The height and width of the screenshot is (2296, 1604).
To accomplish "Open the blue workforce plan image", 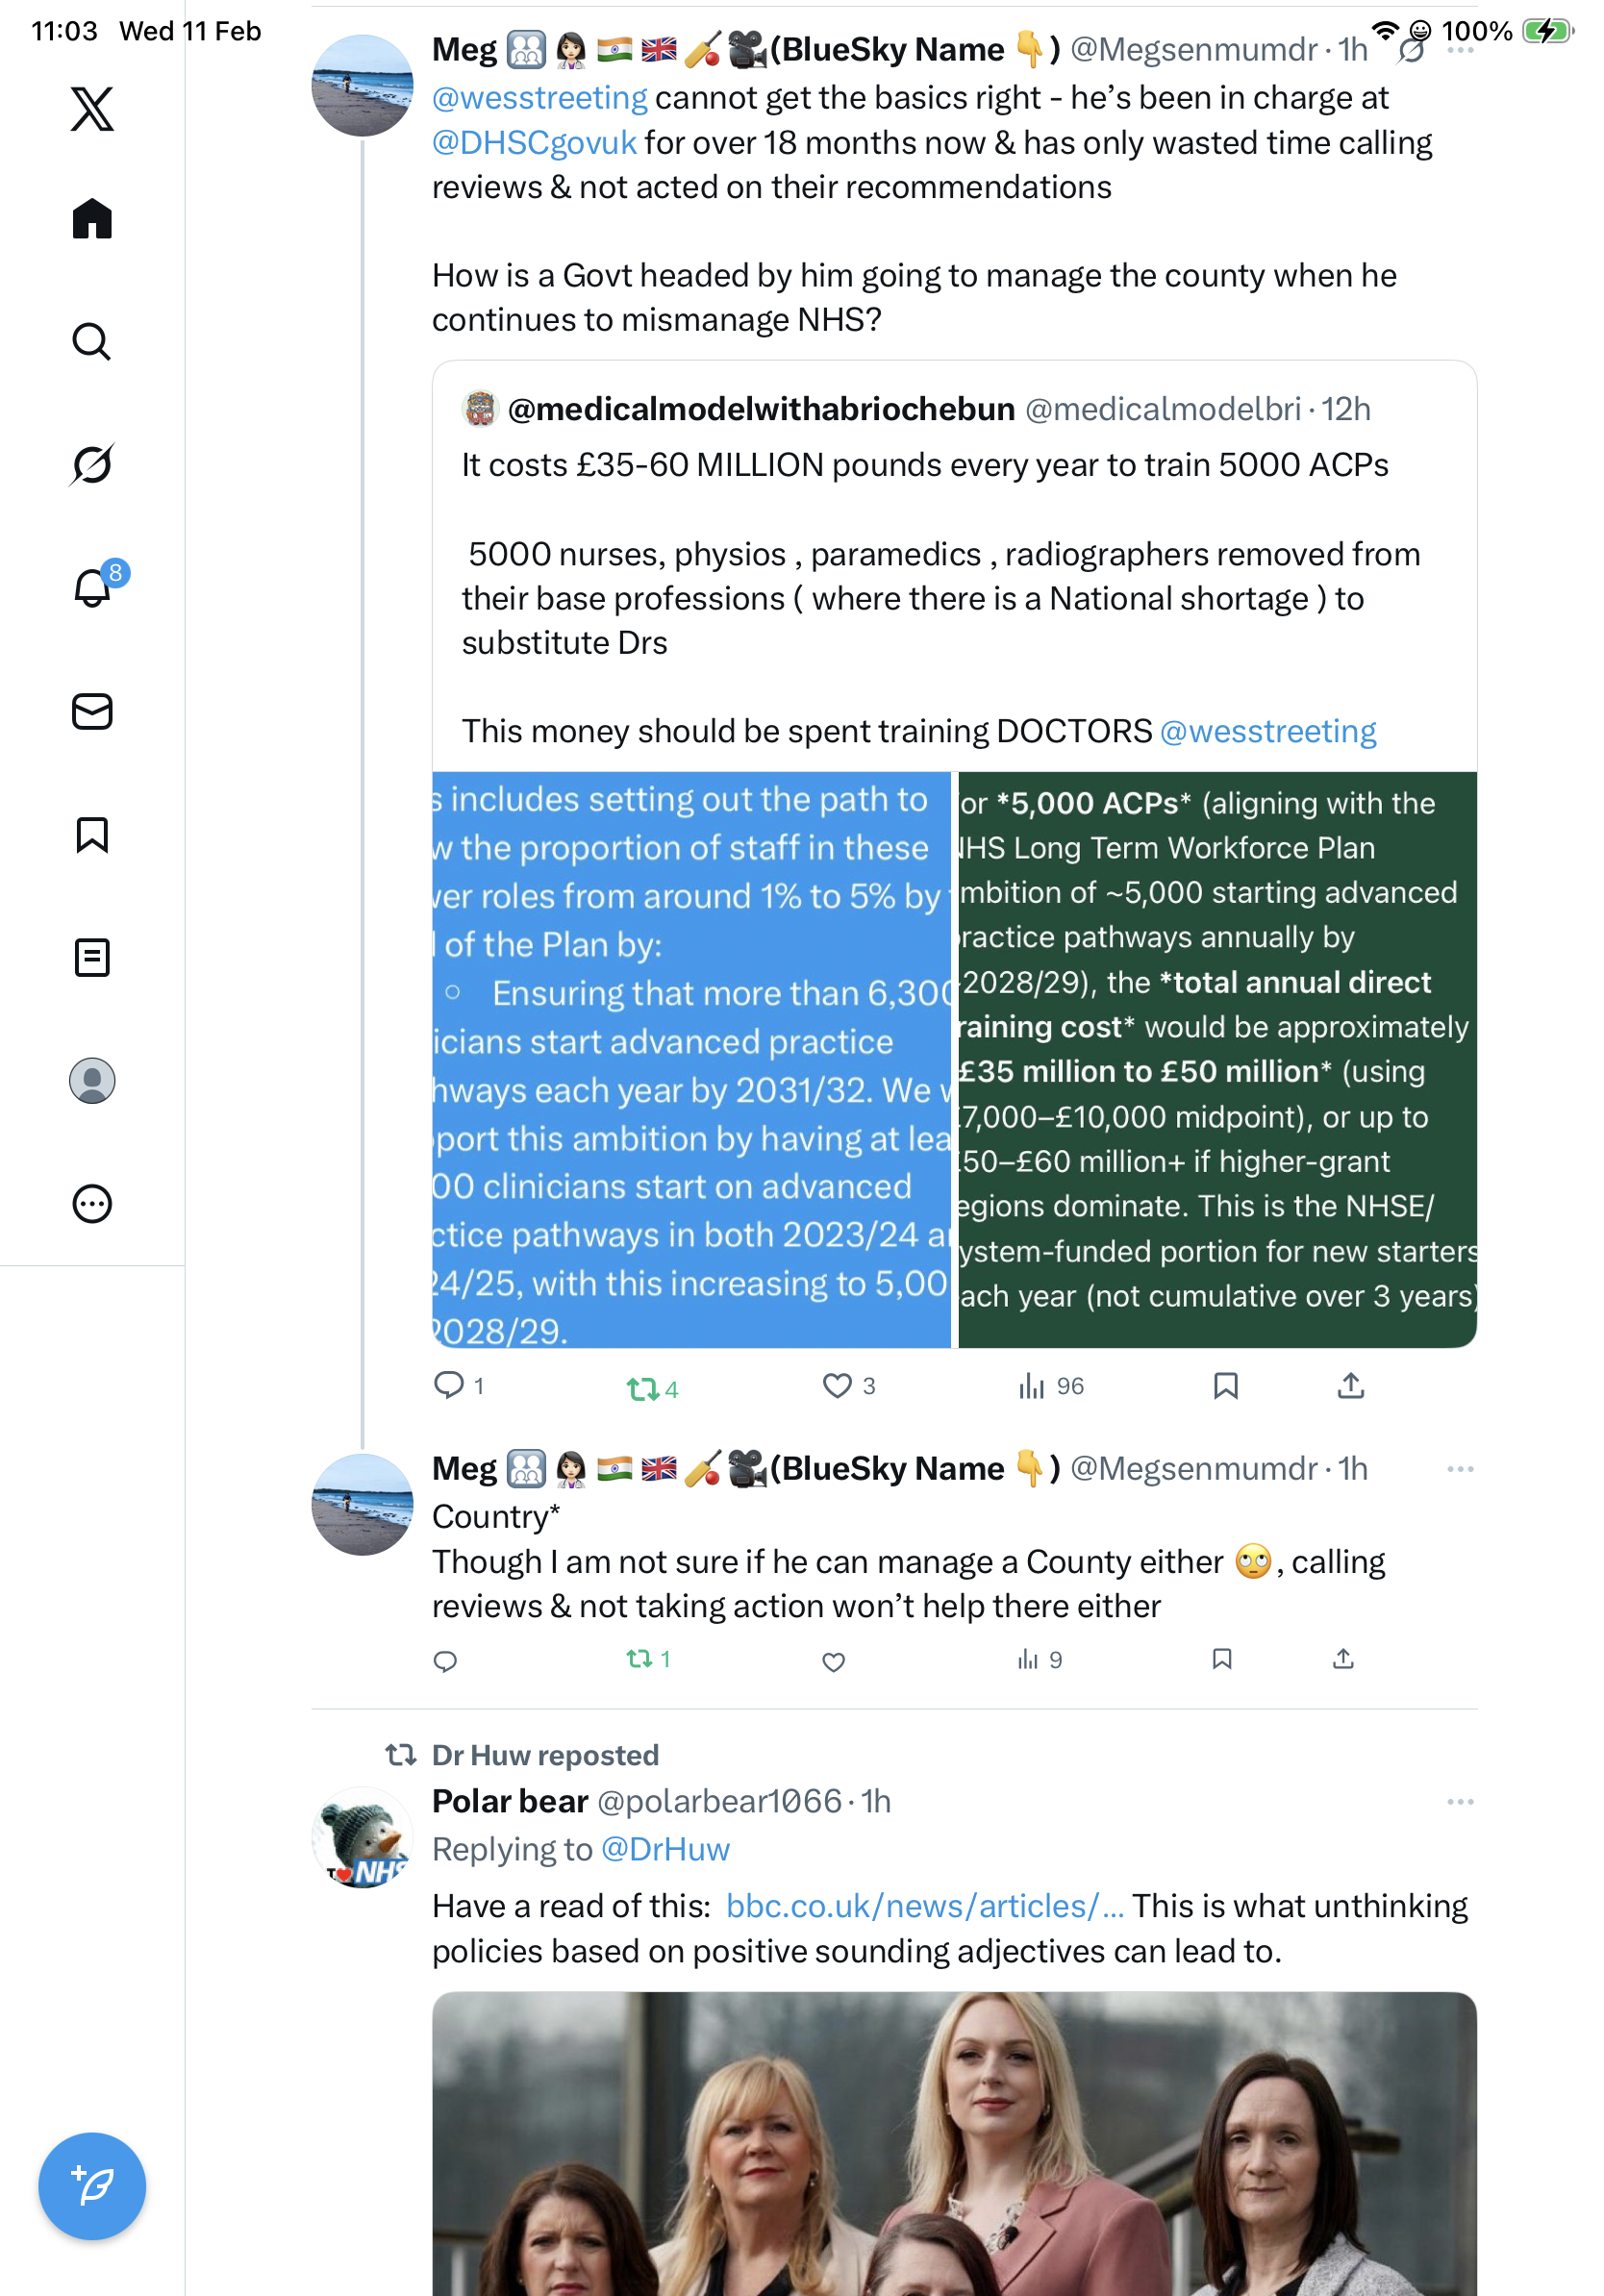I will click(691, 1059).
